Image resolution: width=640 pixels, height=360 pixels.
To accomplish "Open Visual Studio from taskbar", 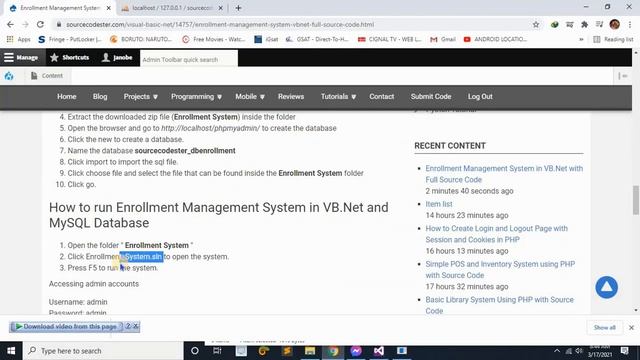I will (379, 351).
